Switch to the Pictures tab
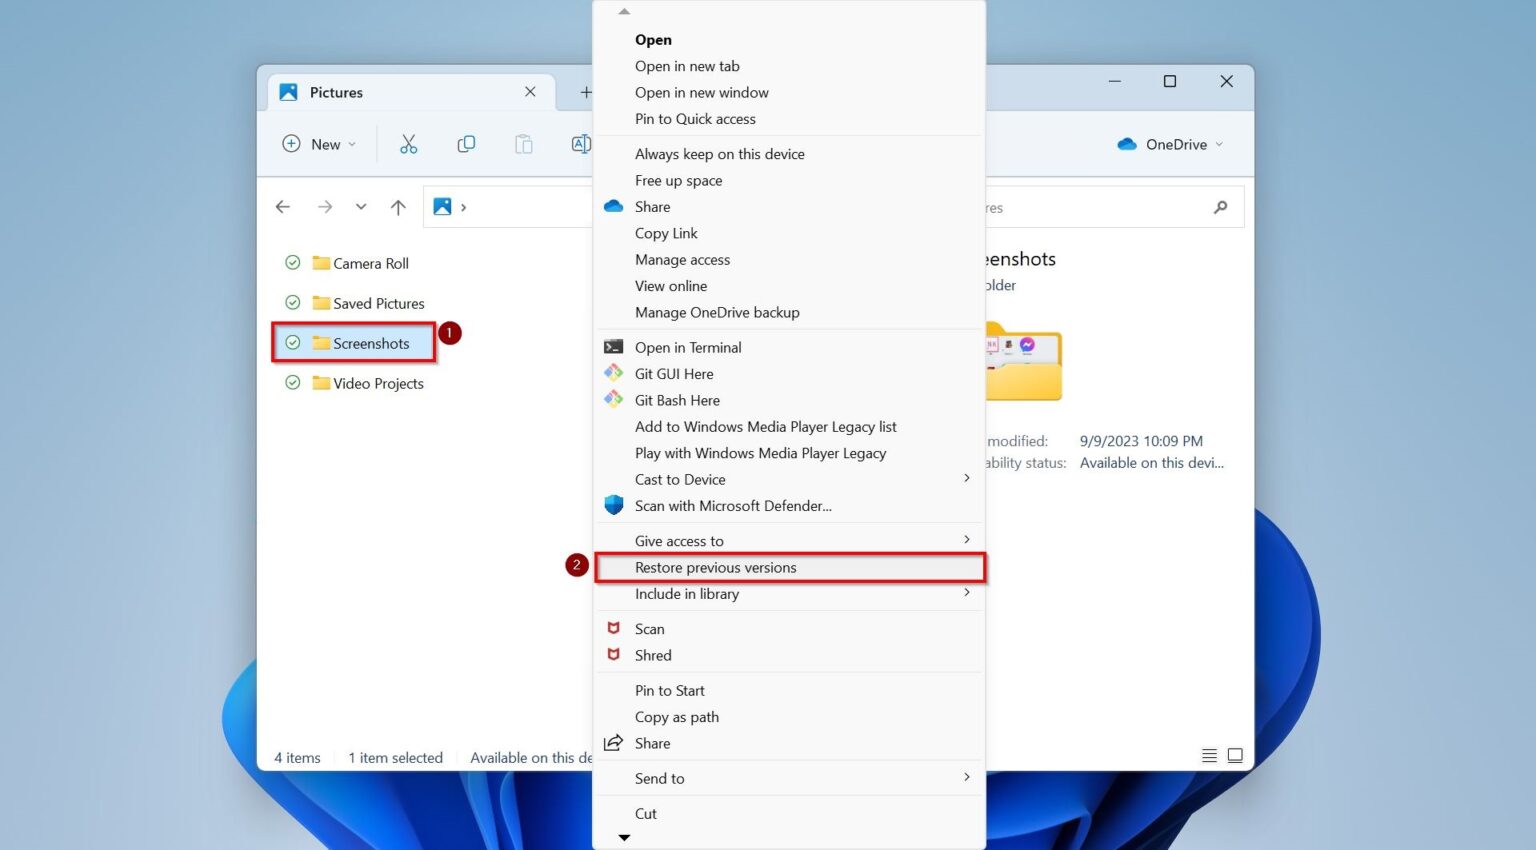The height and width of the screenshot is (850, 1536). coord(337,92)
